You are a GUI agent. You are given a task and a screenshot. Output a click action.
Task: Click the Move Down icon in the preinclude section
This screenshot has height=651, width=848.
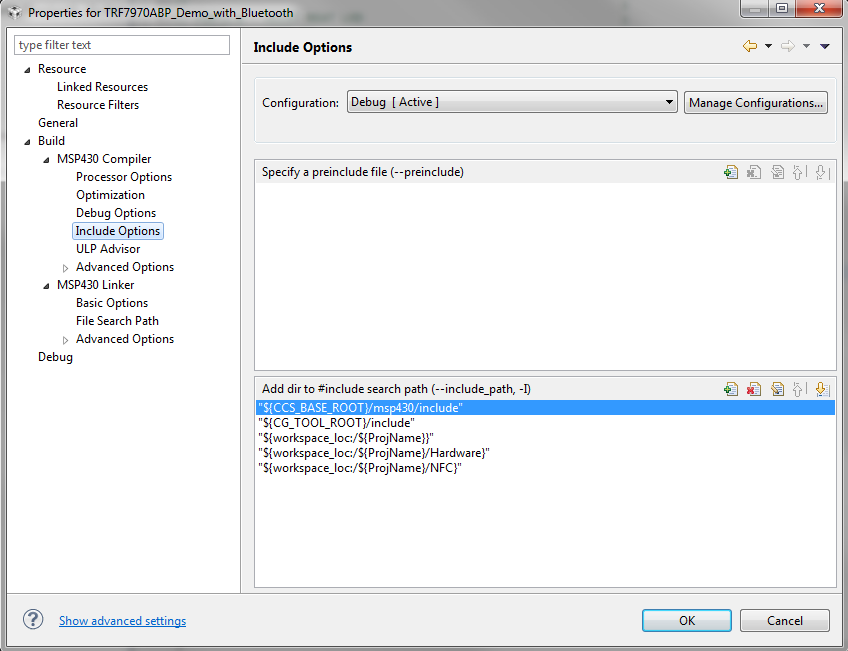tap(822, 172)
